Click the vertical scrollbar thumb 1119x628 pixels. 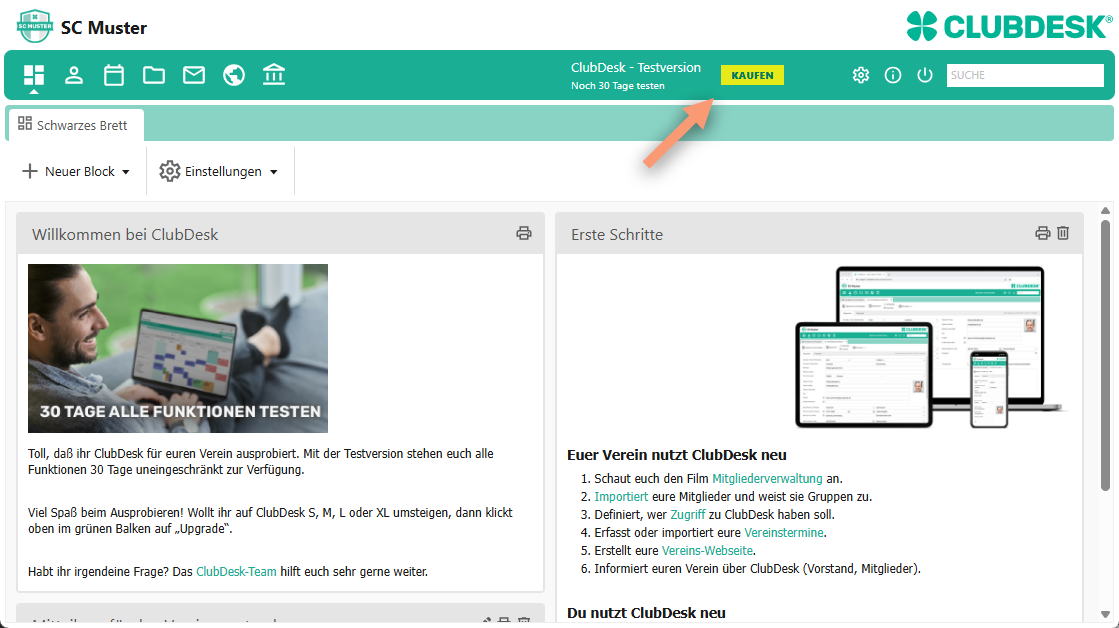coord(1105,355)
